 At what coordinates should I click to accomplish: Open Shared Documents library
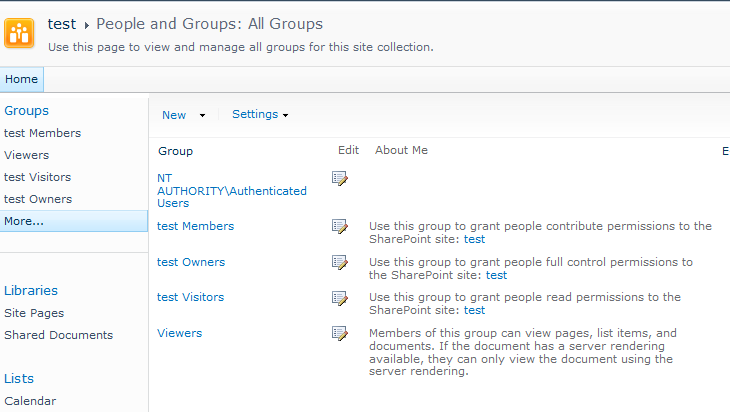coord(59,335)
